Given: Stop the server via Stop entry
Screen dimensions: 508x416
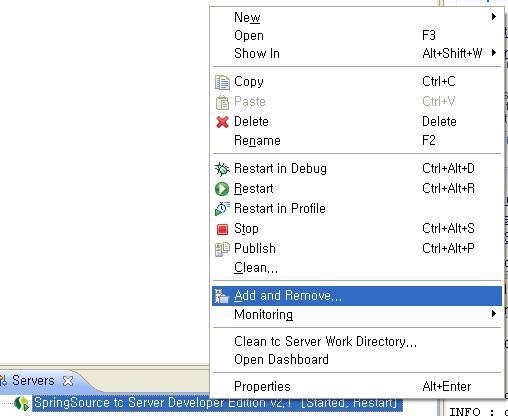Looking at the screenshot, I should tap(357, 229).
